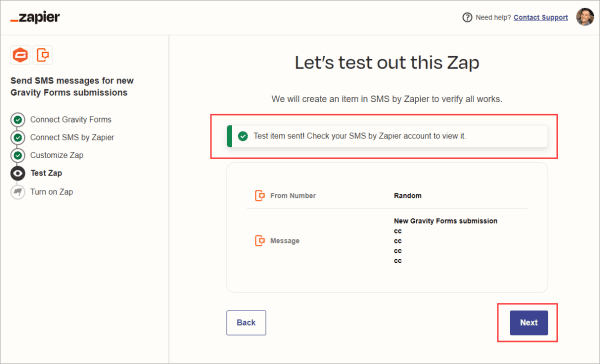Click the 'Test item sent!' notification message

tap(360, 136)
